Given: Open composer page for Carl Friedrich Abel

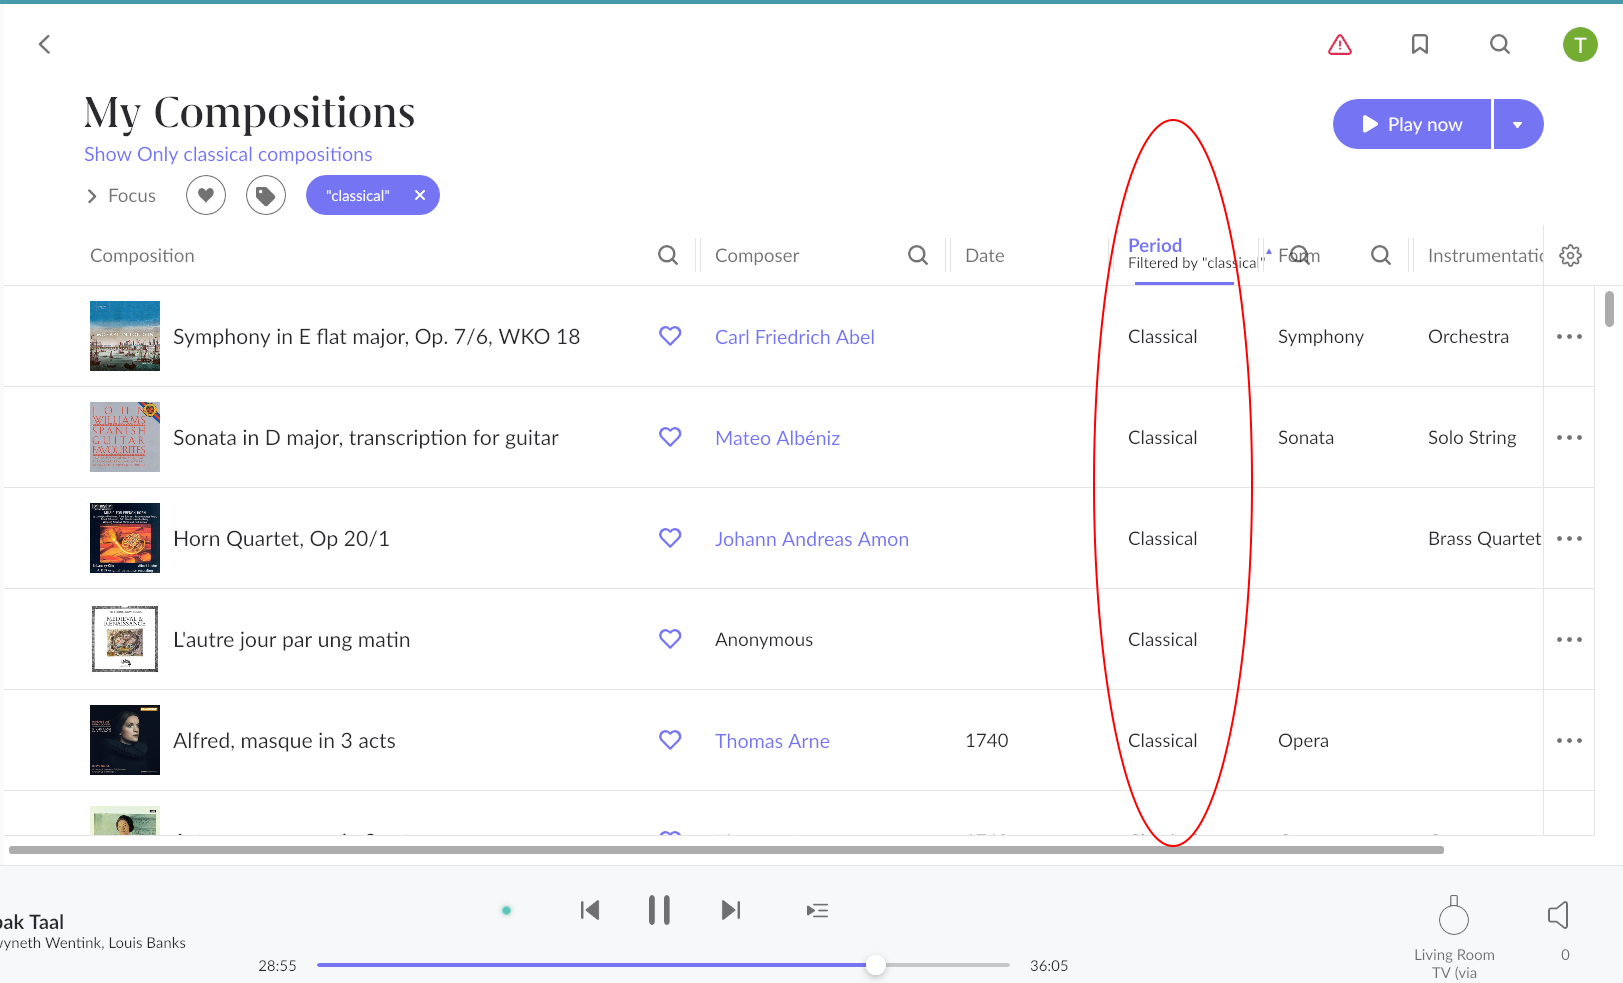Looking at the screenshot, I should tap(795, 337).
